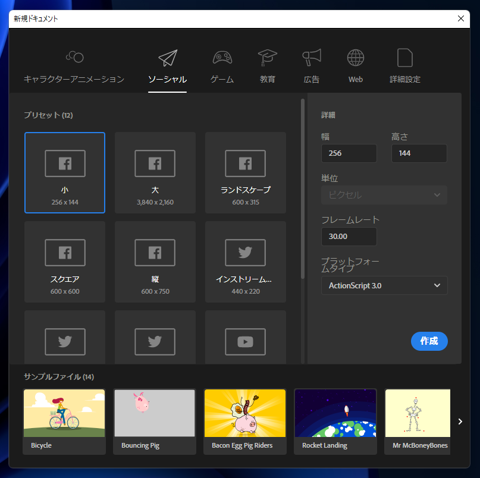480x478 pixels.
Task: Choose the ゲーム gamepad icon
Action: click(x=222, y=57)
